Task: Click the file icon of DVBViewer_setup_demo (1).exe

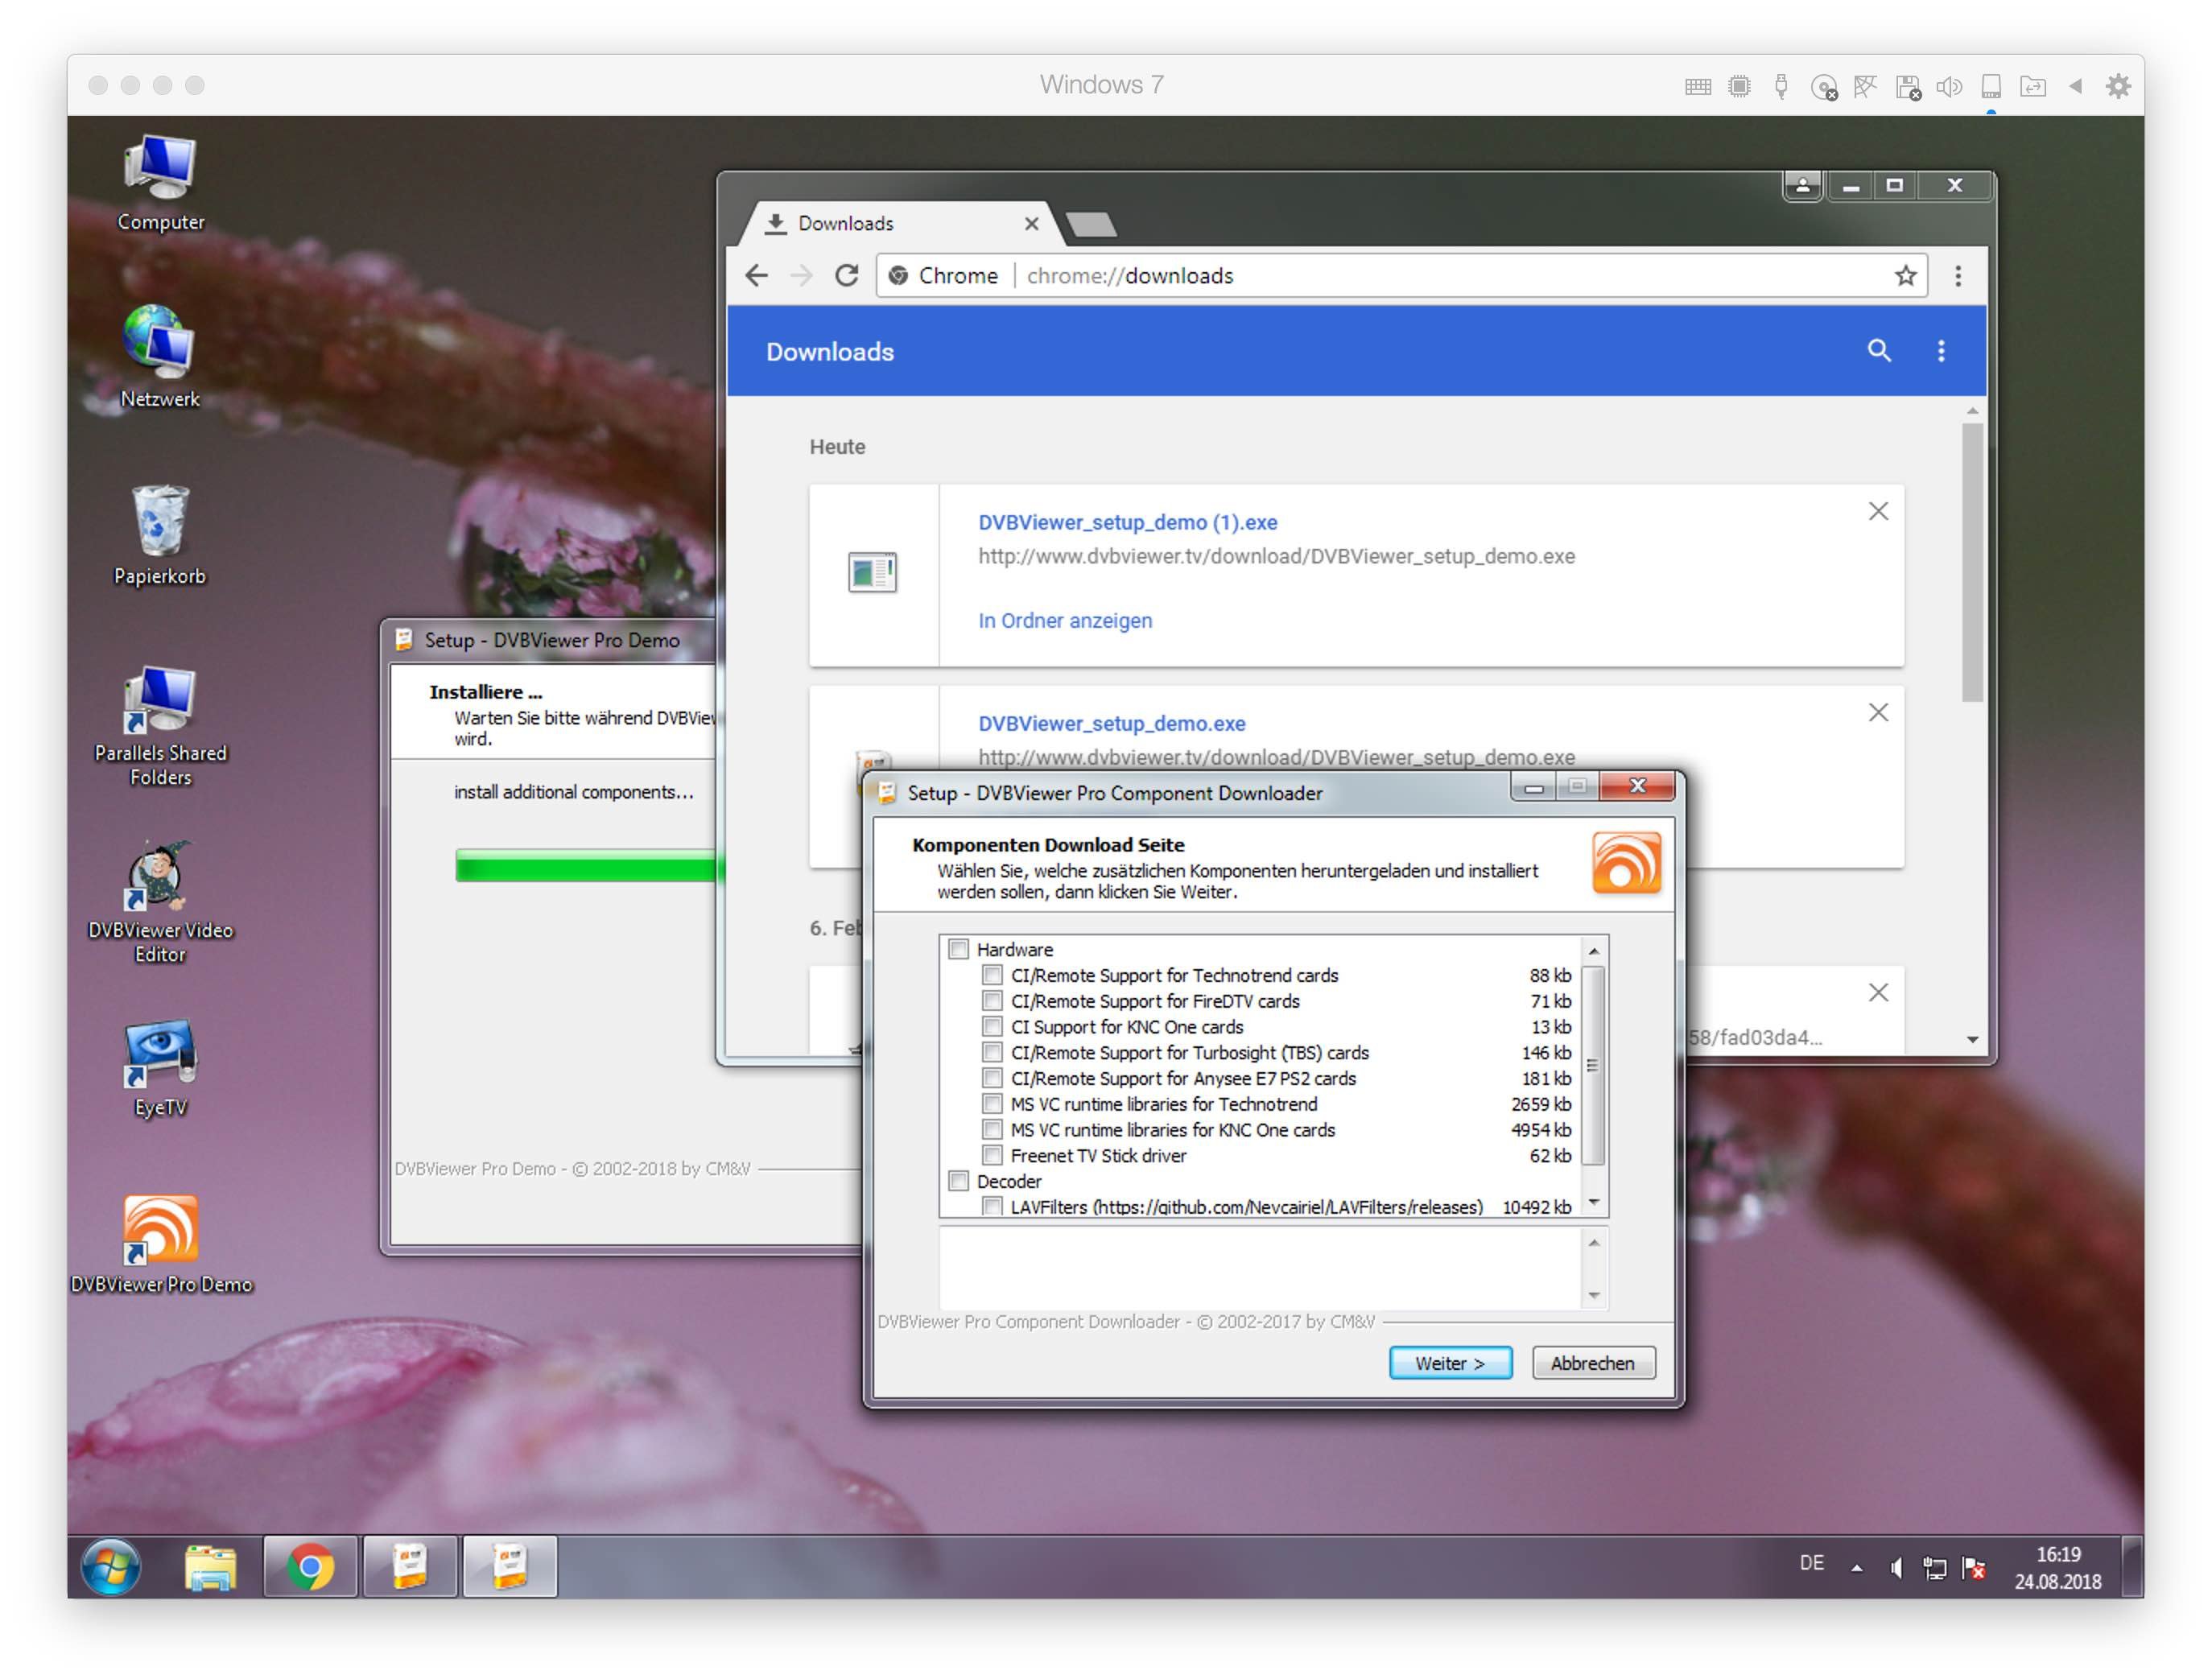Action: [x=872, y=573]
